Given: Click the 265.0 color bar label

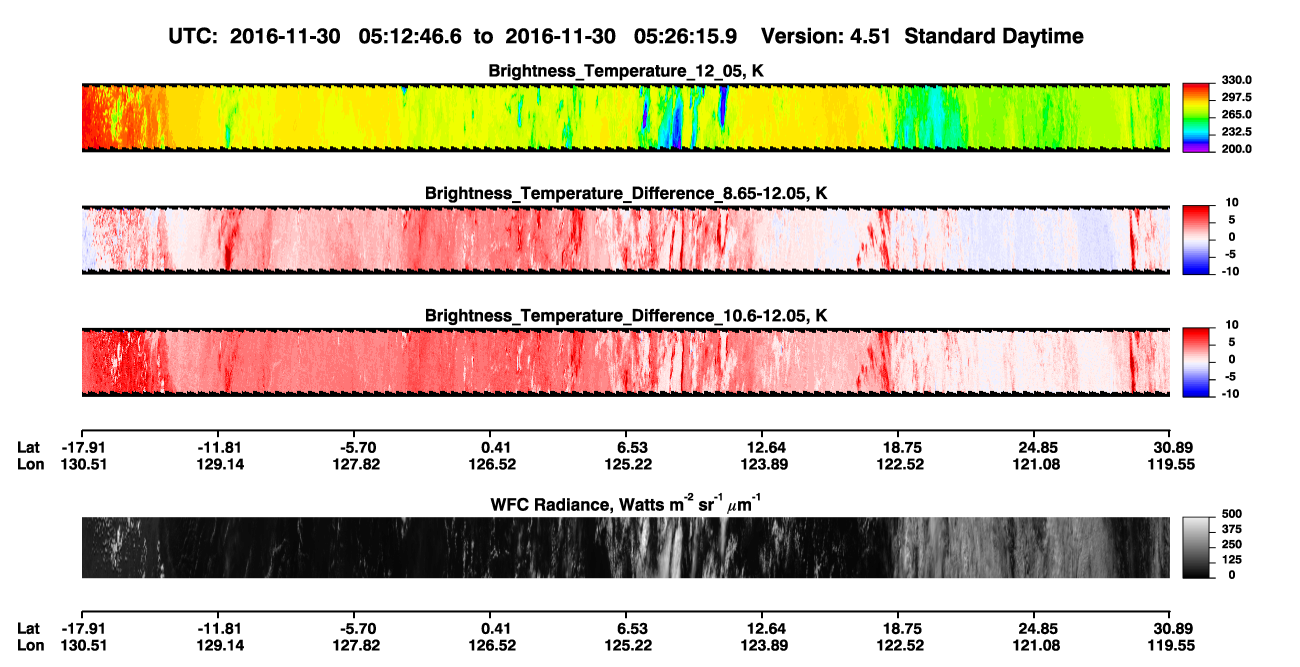Looking at the screenshot, I should pyautogui.click(x=1236, y=114).
